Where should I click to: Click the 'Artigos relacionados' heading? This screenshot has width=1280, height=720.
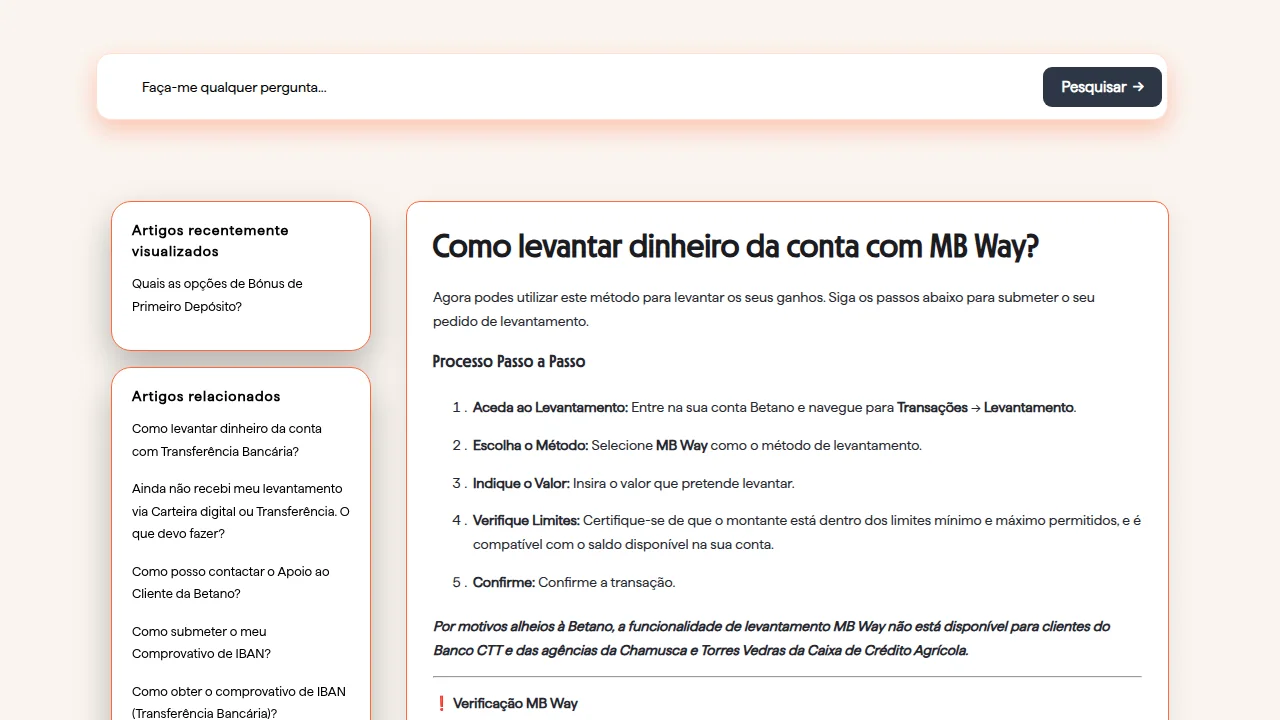[206, 396]
